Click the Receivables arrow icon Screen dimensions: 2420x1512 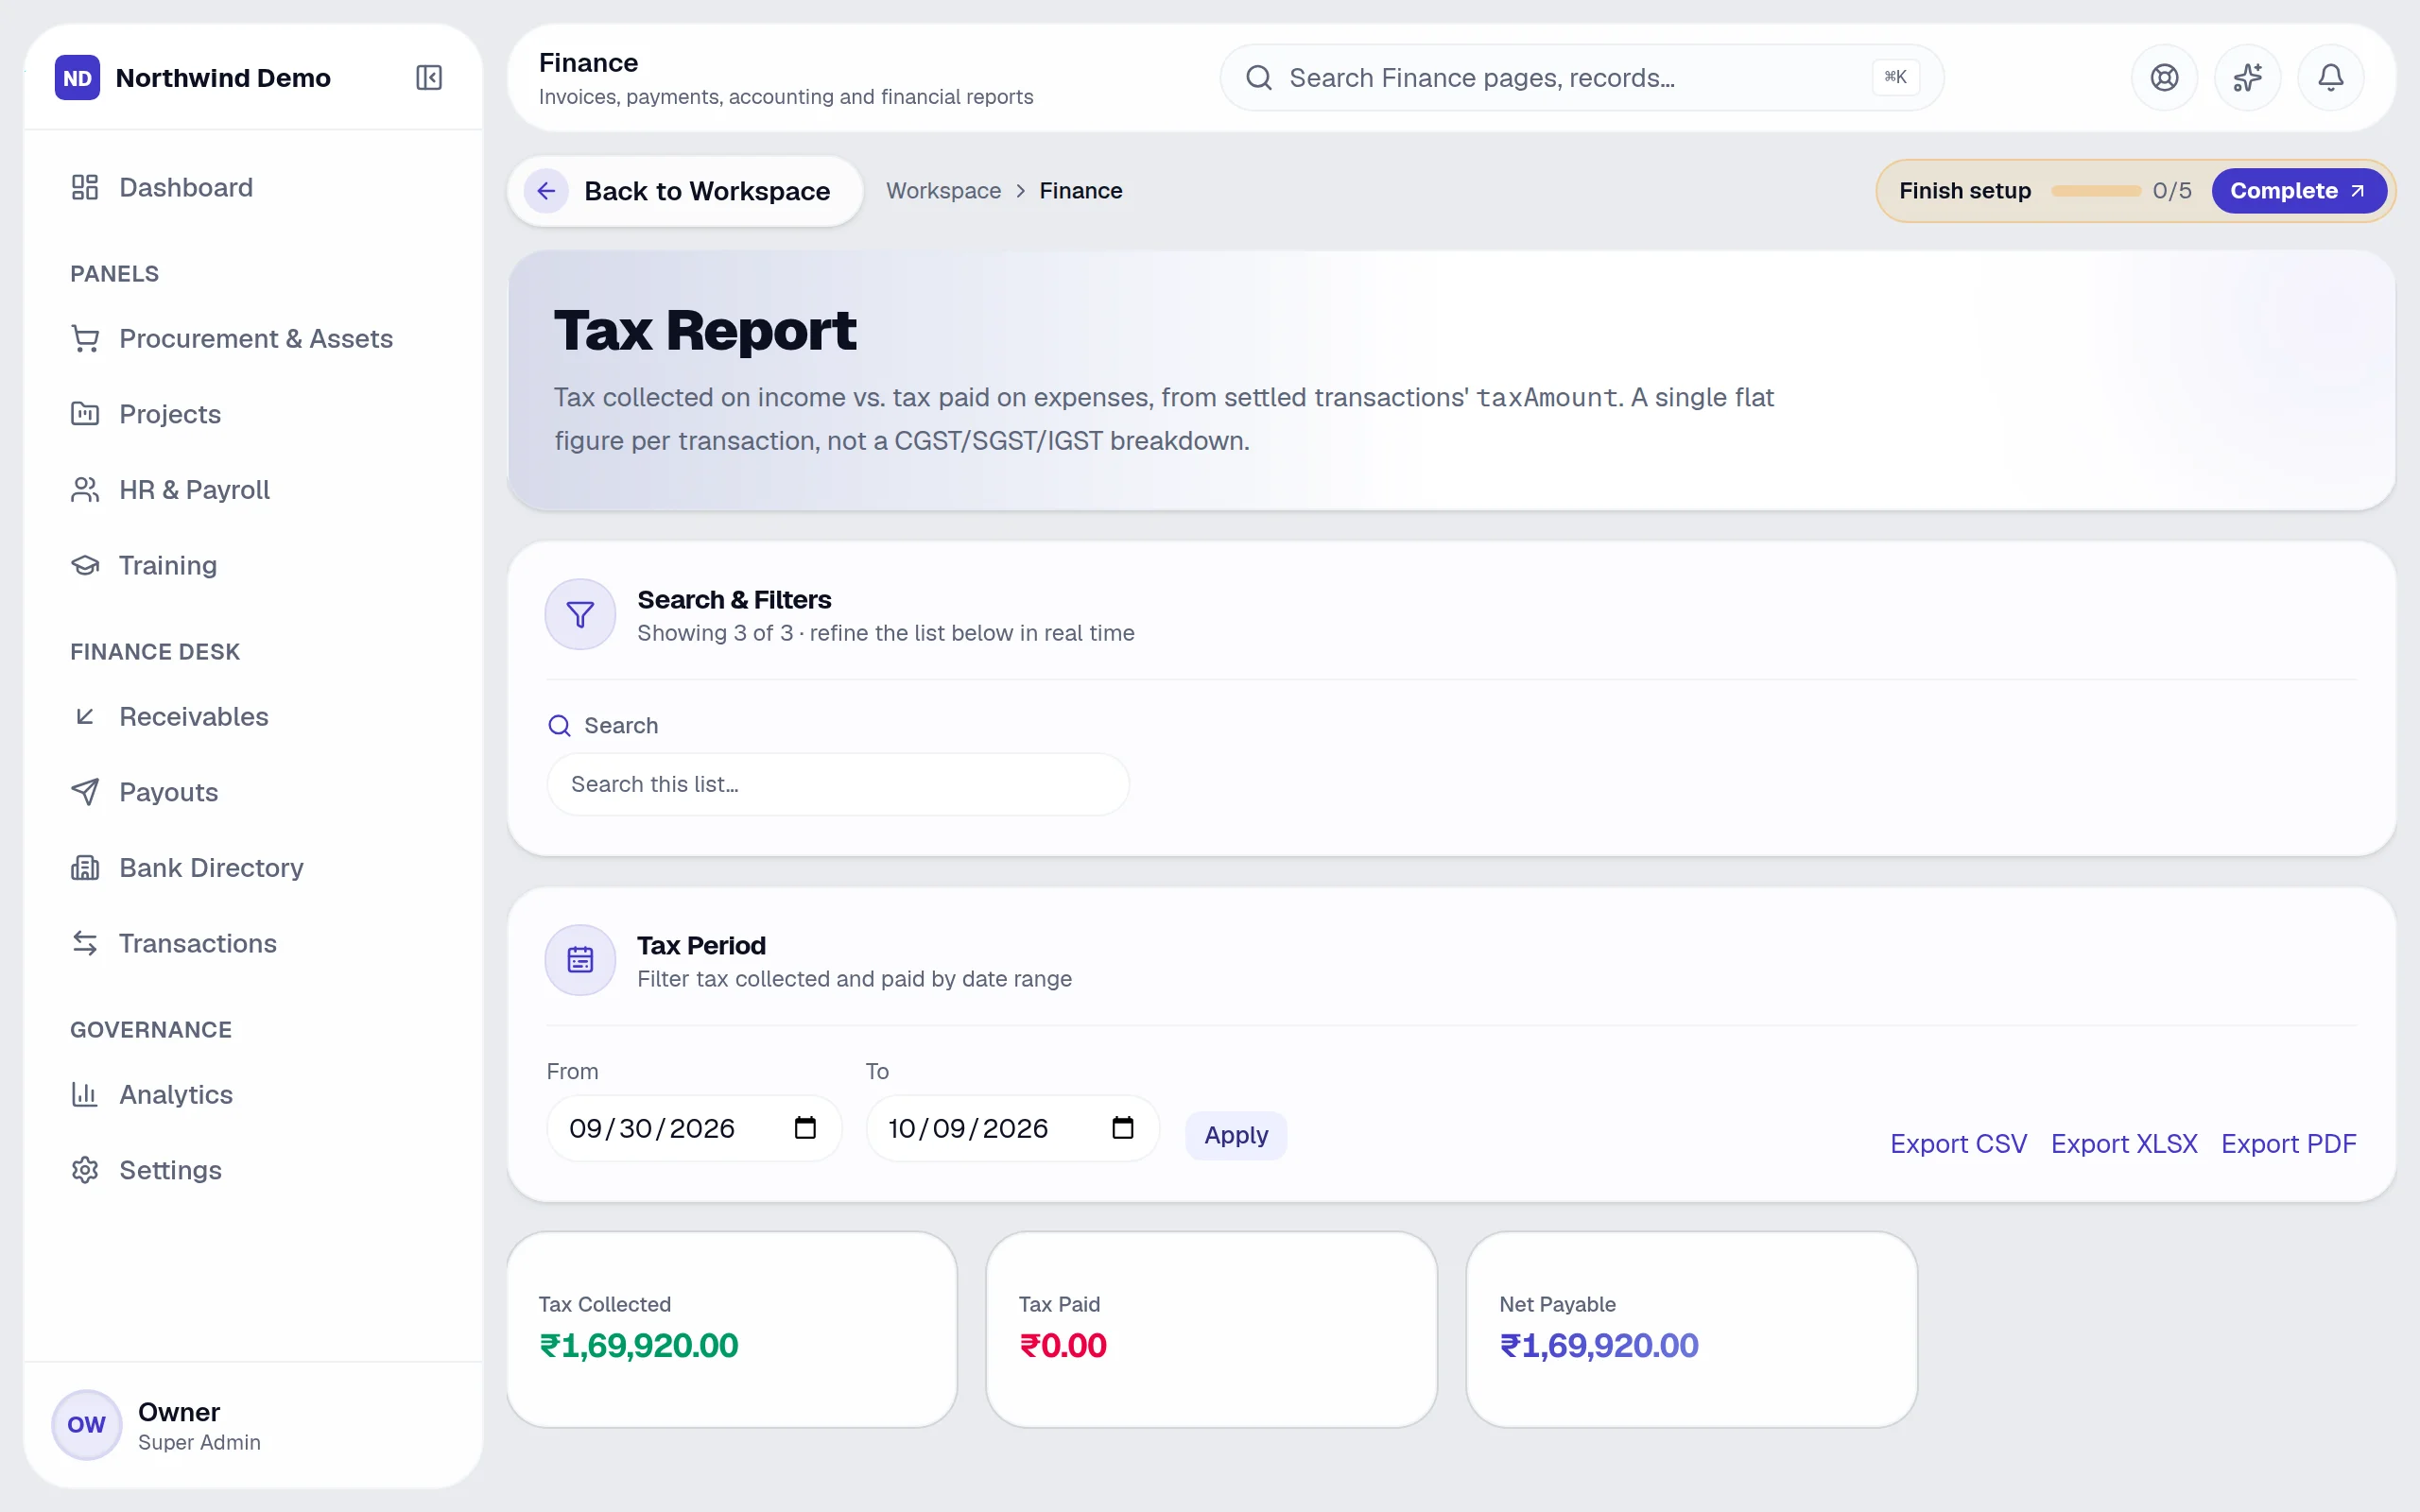point(85,716)
